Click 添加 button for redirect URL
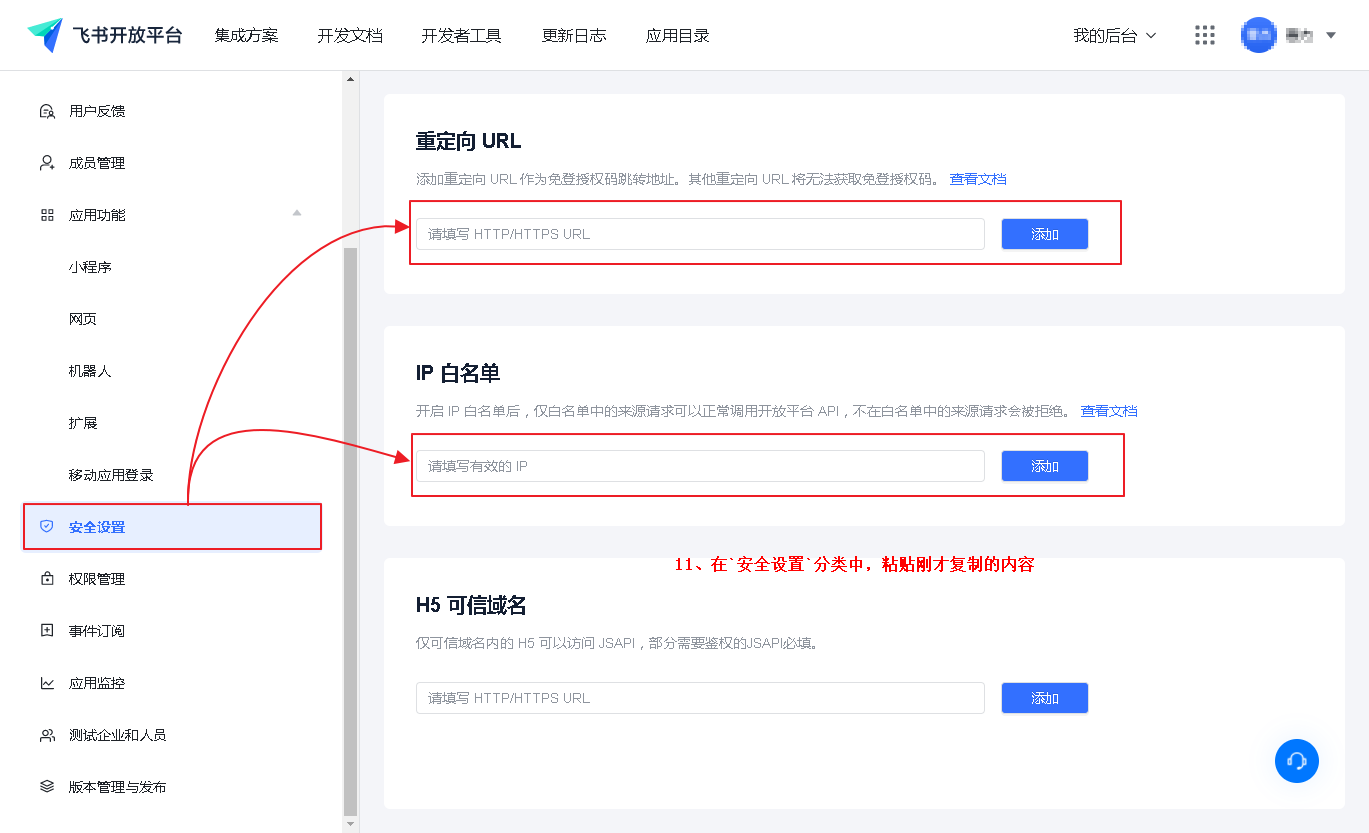 click(1044, 234)
